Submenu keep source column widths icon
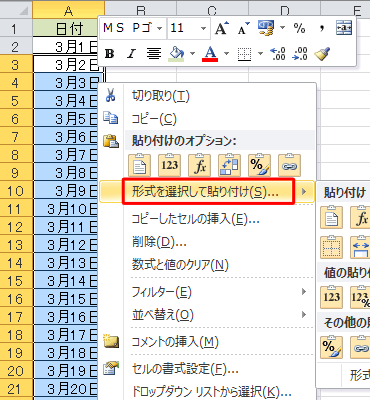The image size is (370, 400). pos(360,247)
